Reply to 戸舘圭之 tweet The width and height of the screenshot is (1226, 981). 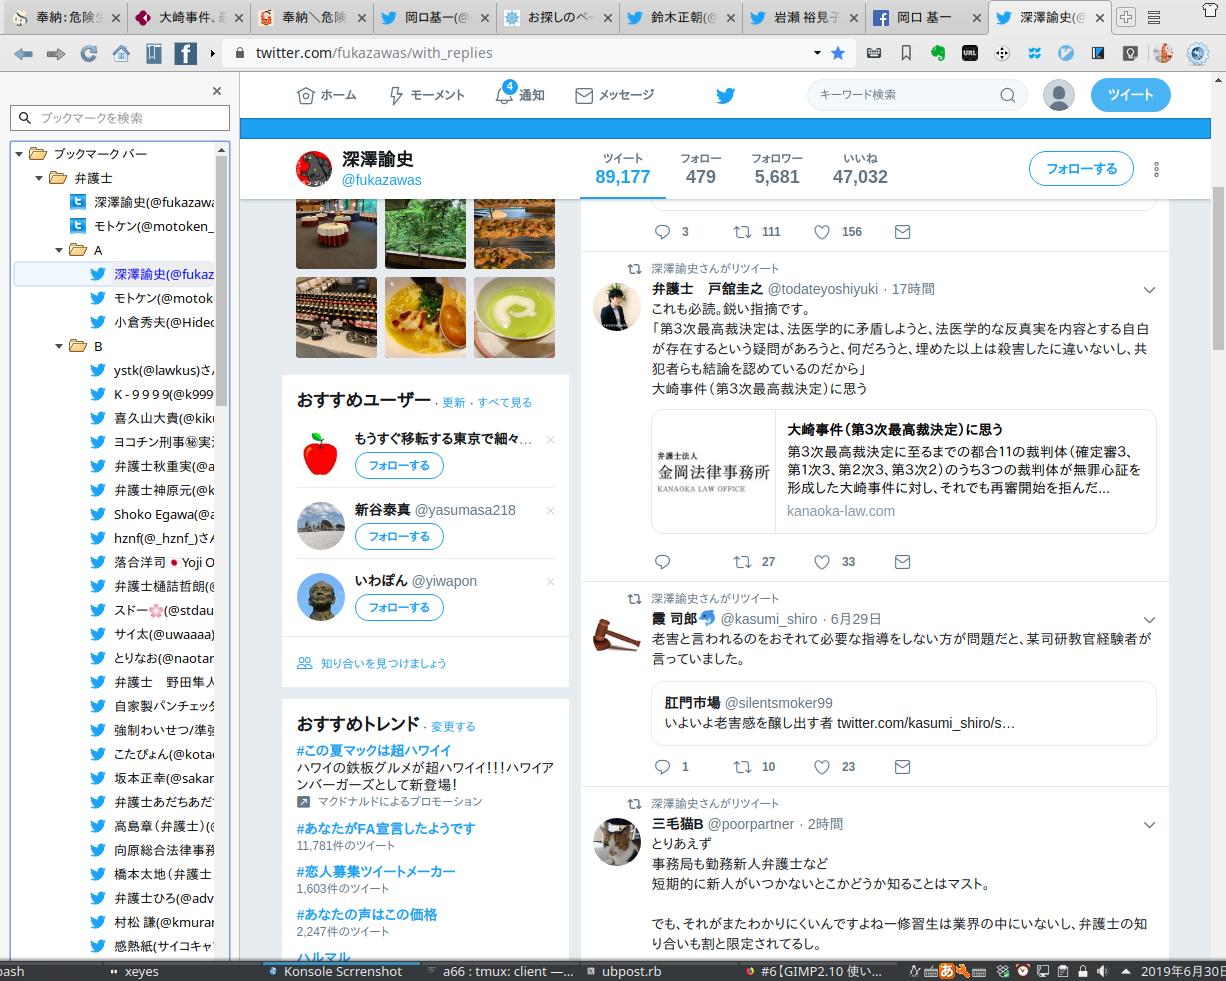[662, 562]
